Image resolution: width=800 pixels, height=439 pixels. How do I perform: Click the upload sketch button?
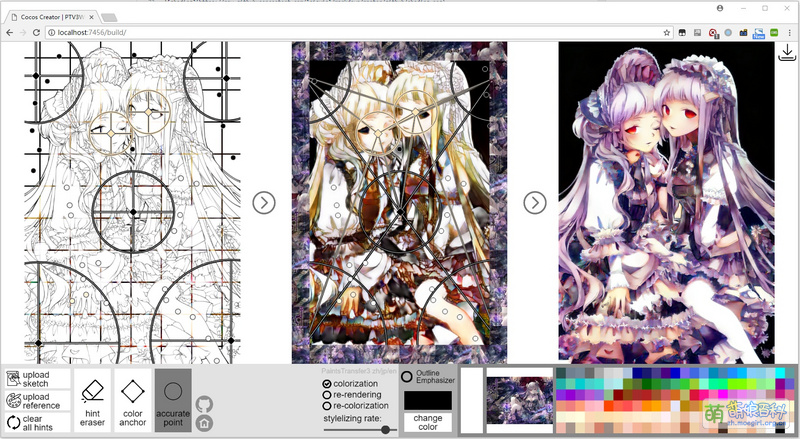pos(36,379)
